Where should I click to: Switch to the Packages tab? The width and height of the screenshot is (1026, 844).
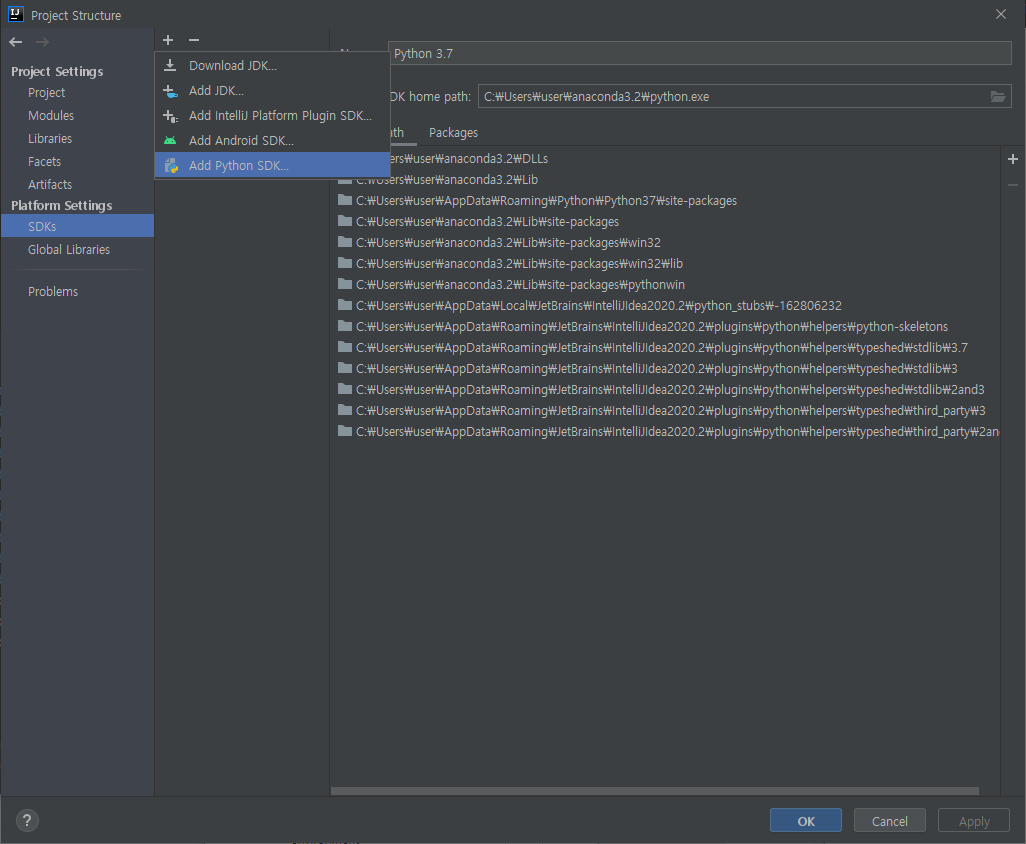[x=453, y=132]
